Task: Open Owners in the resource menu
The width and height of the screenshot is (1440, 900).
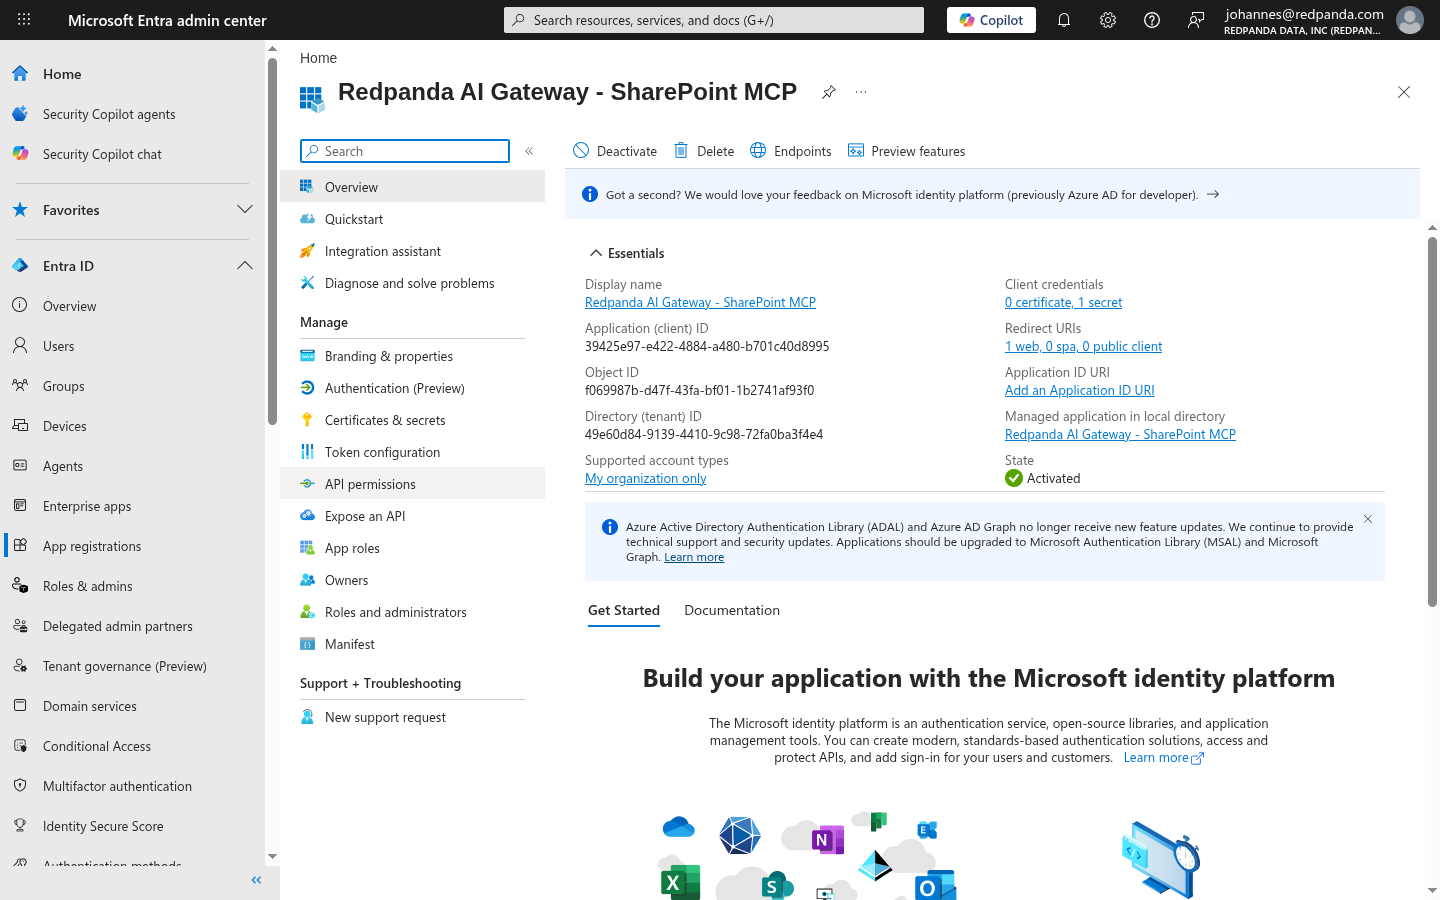Action: coord(412,580)
